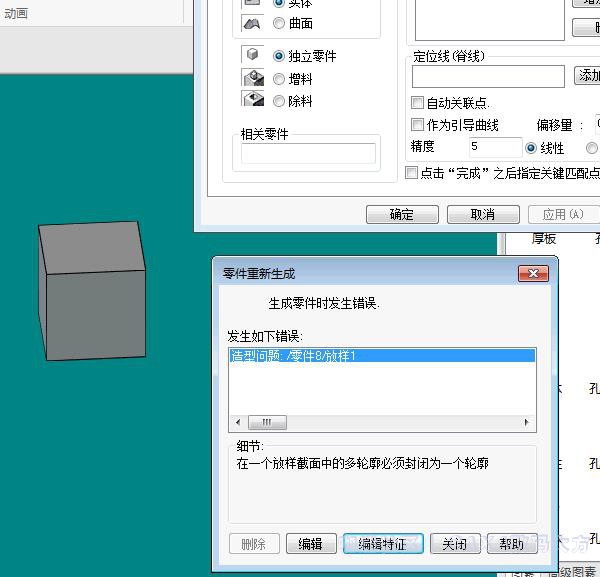Click the gray cube in the viewport

92,291
